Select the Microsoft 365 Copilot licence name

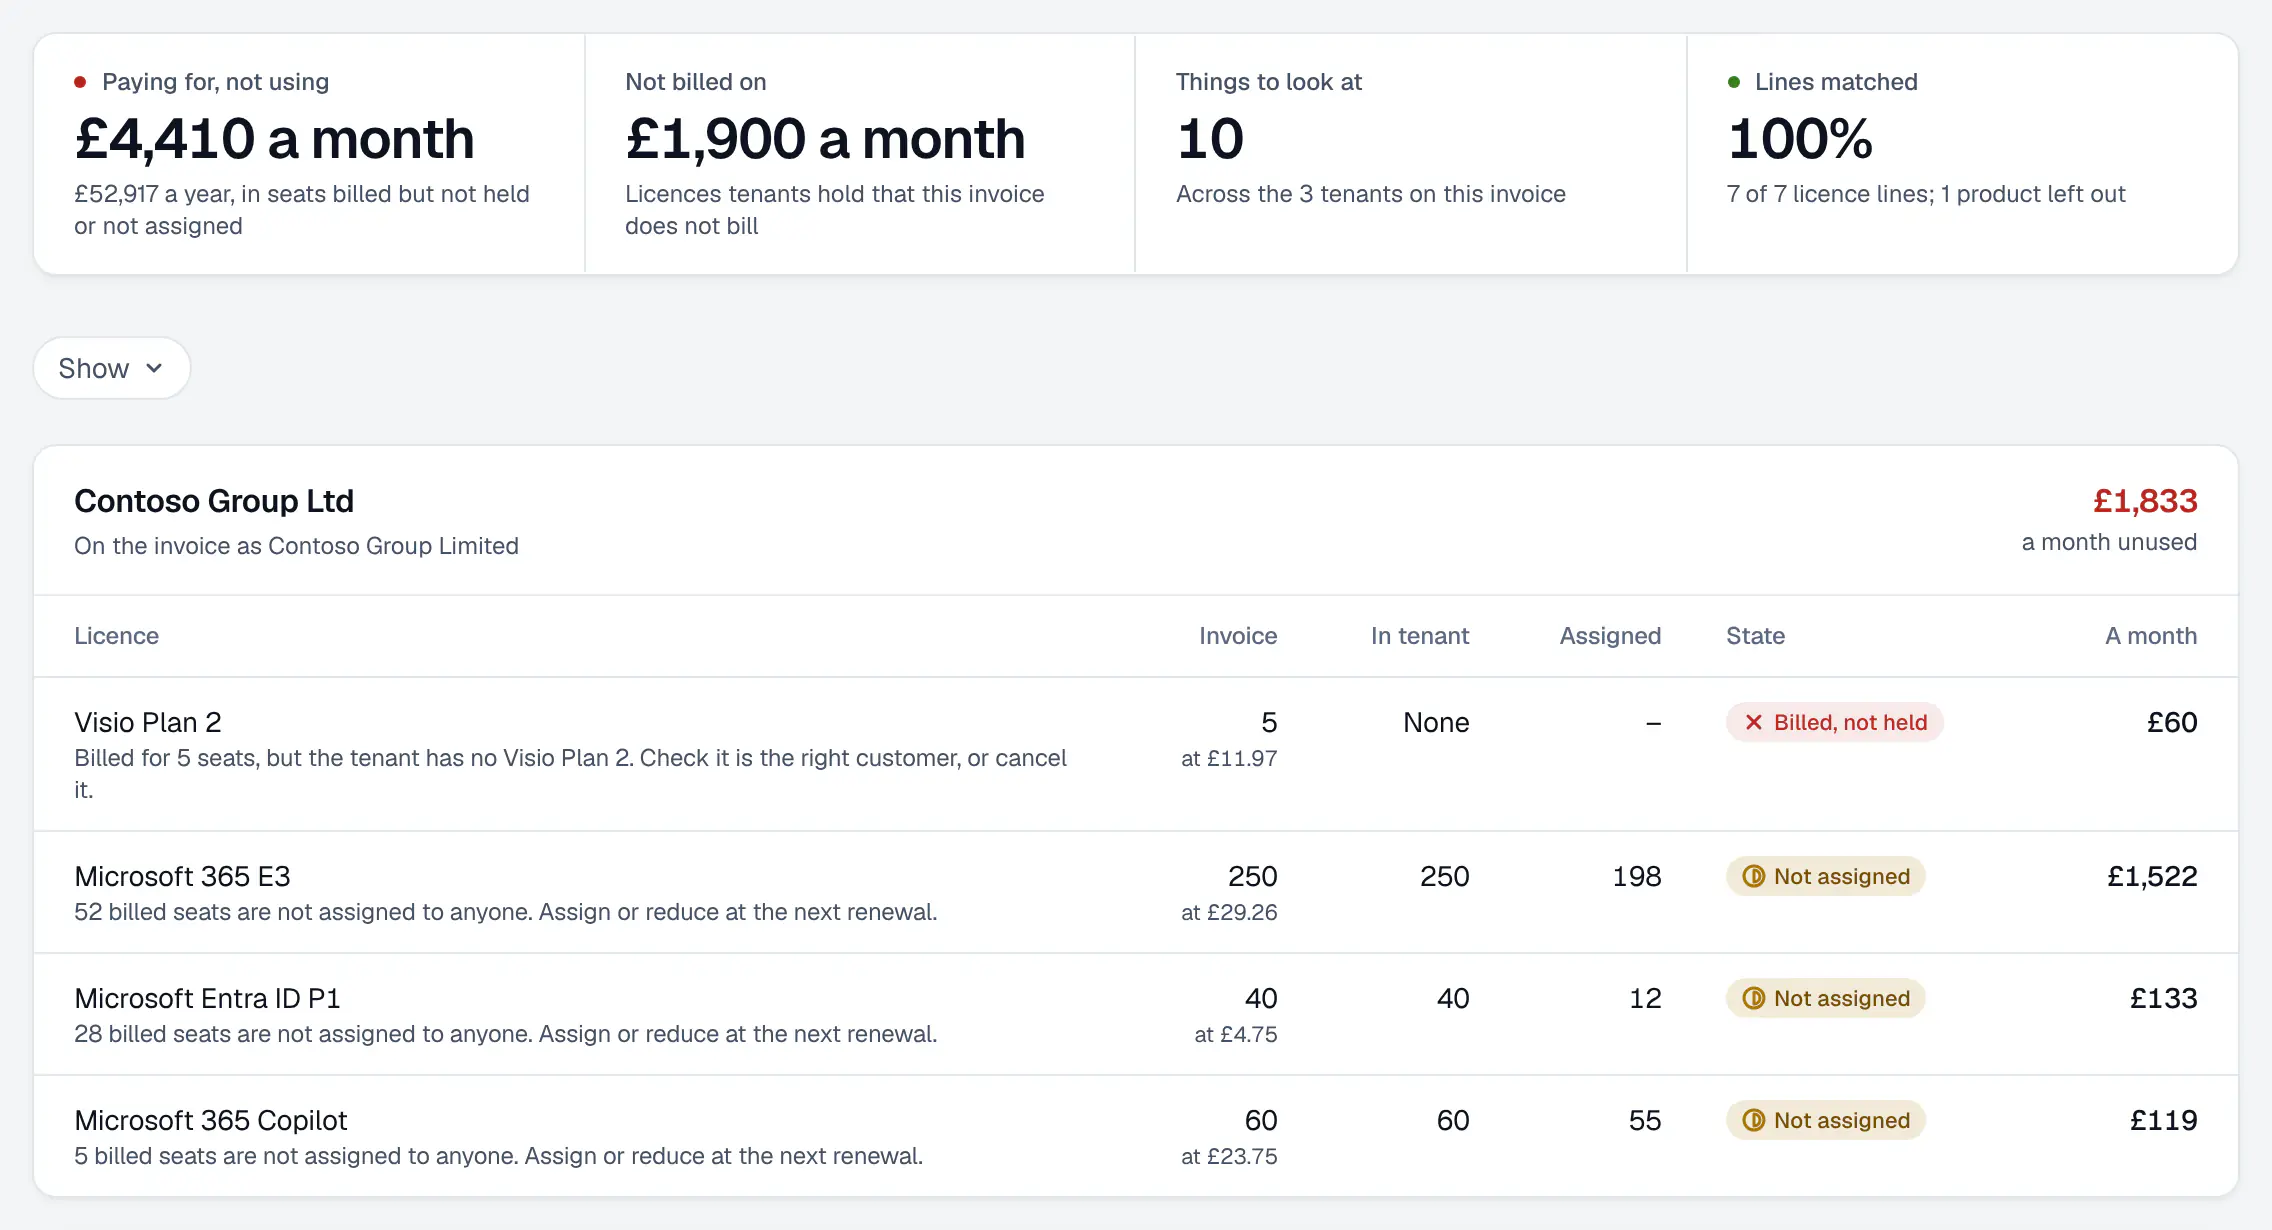tap(211, 1120)
